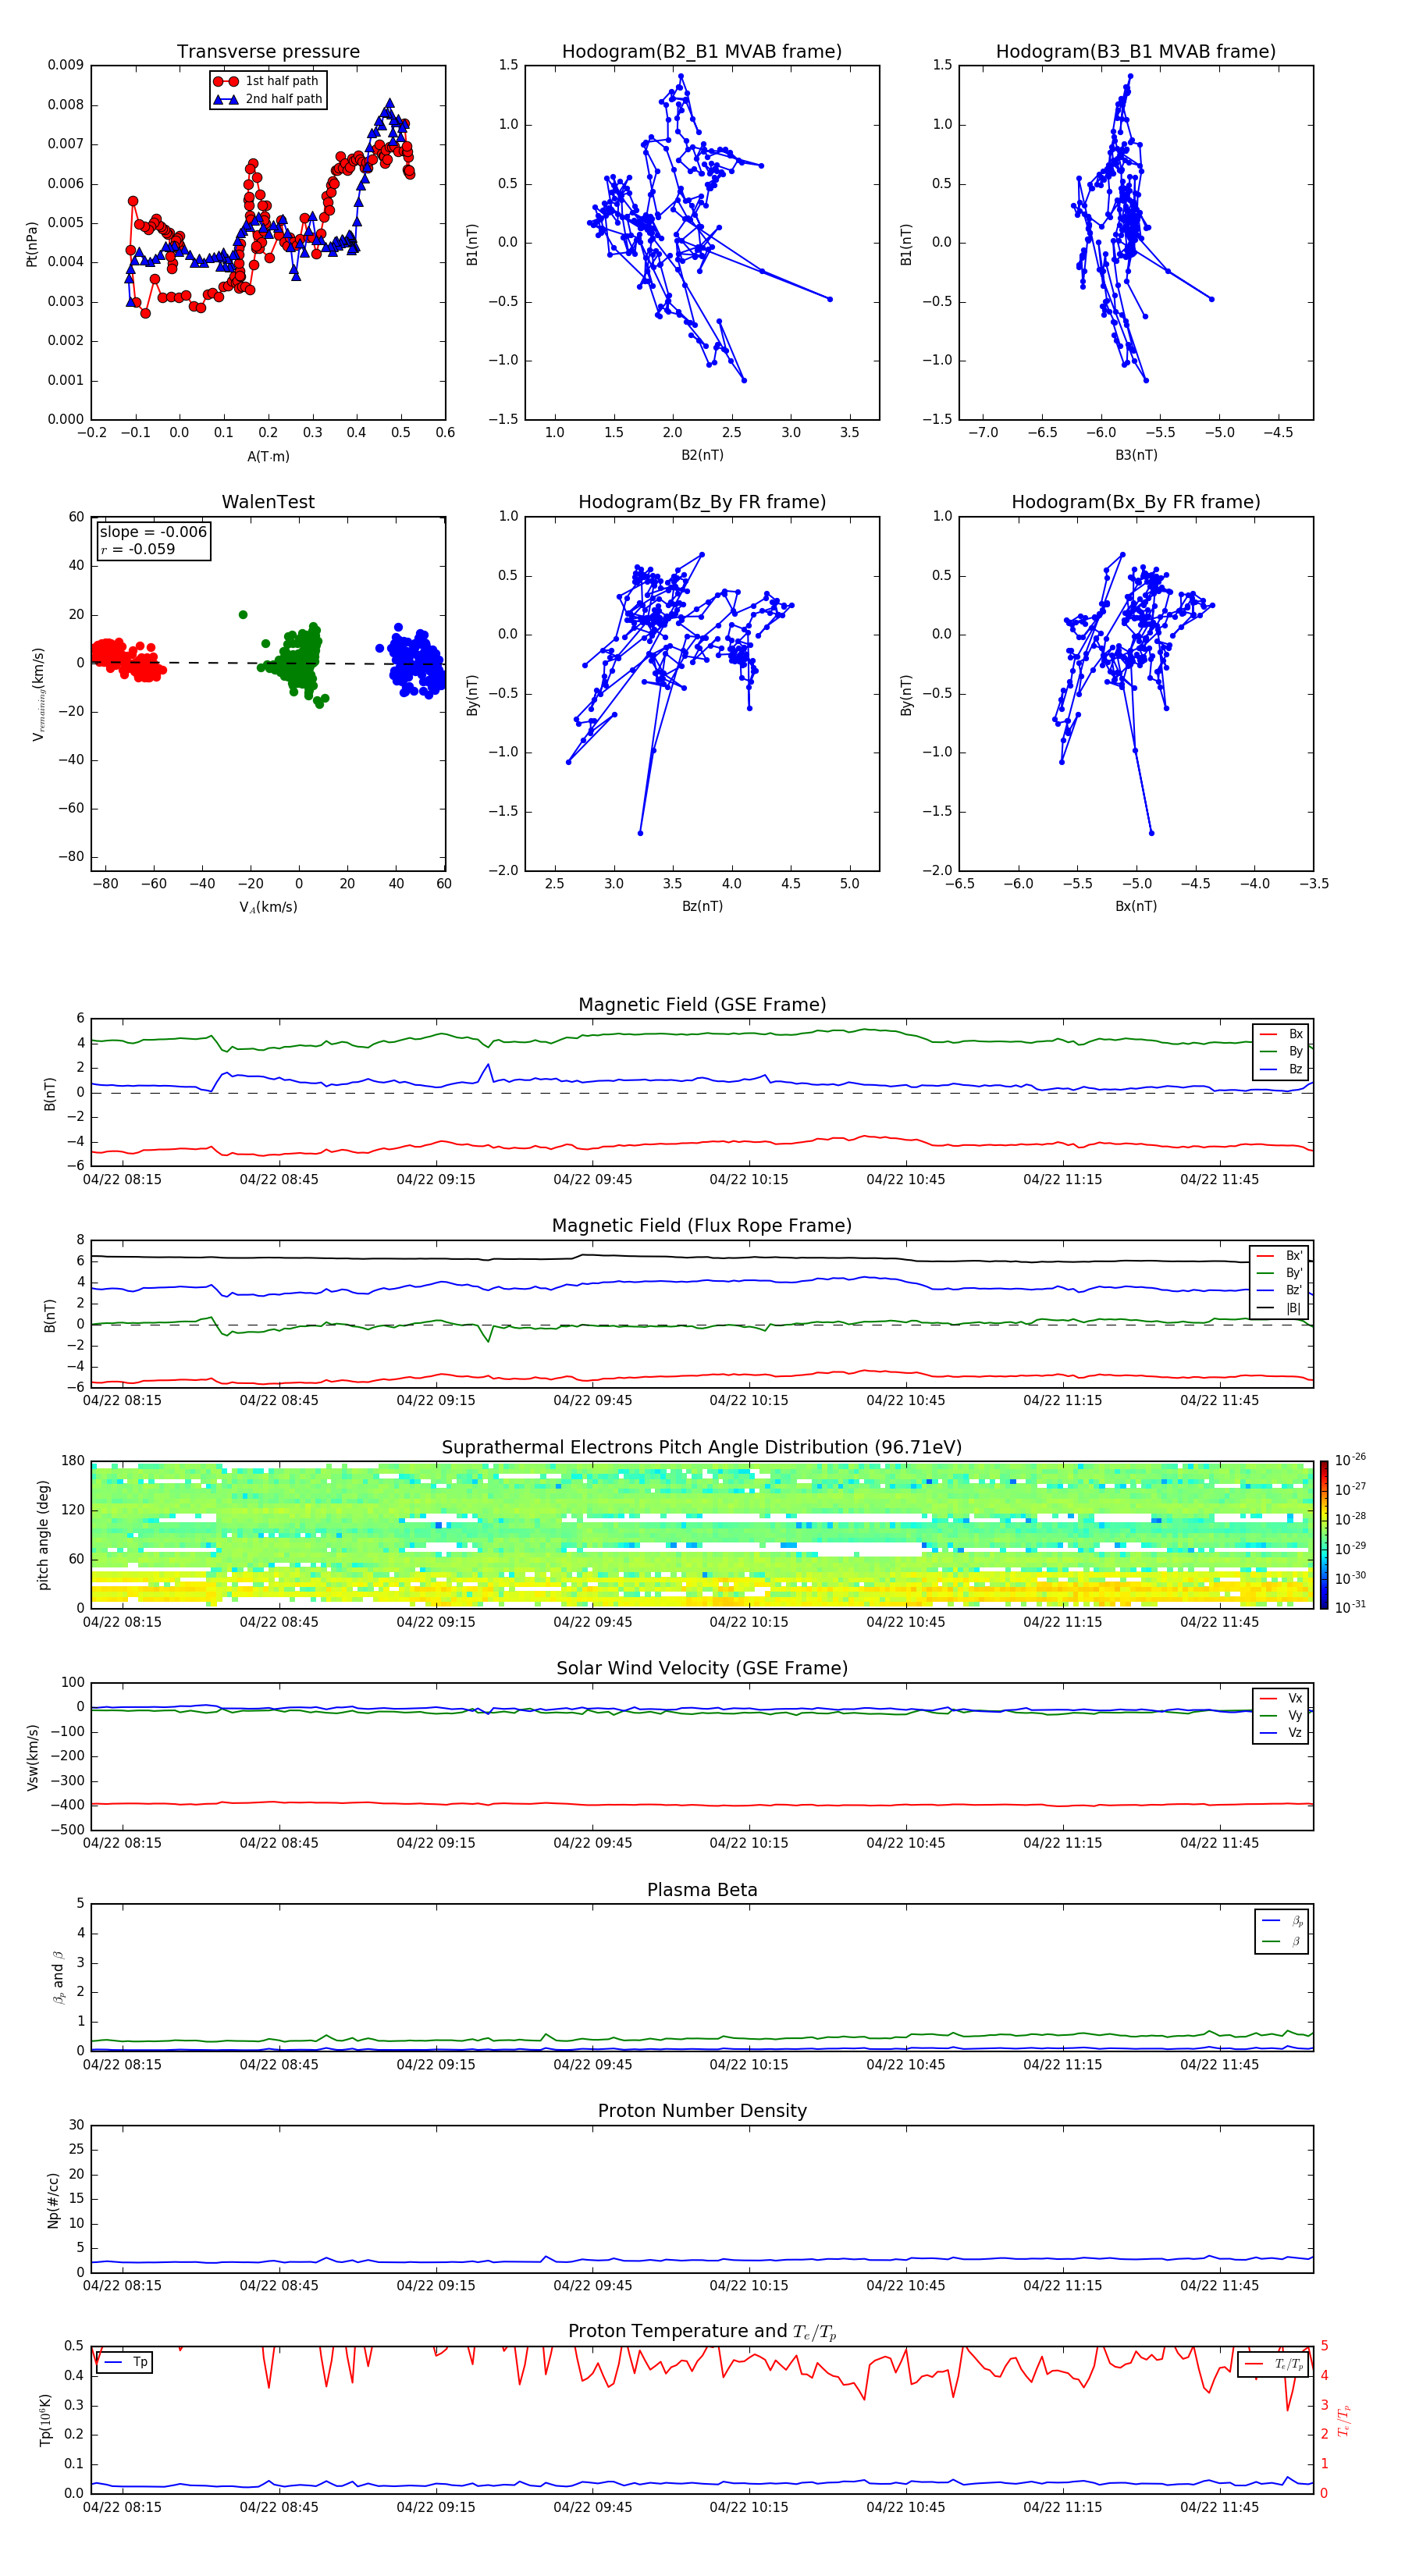Image resolution: width=1405 pixels, height=2576 pixels.
Task: Click the 'Vy' velocity legend entry
Action: point(1282,1716)
